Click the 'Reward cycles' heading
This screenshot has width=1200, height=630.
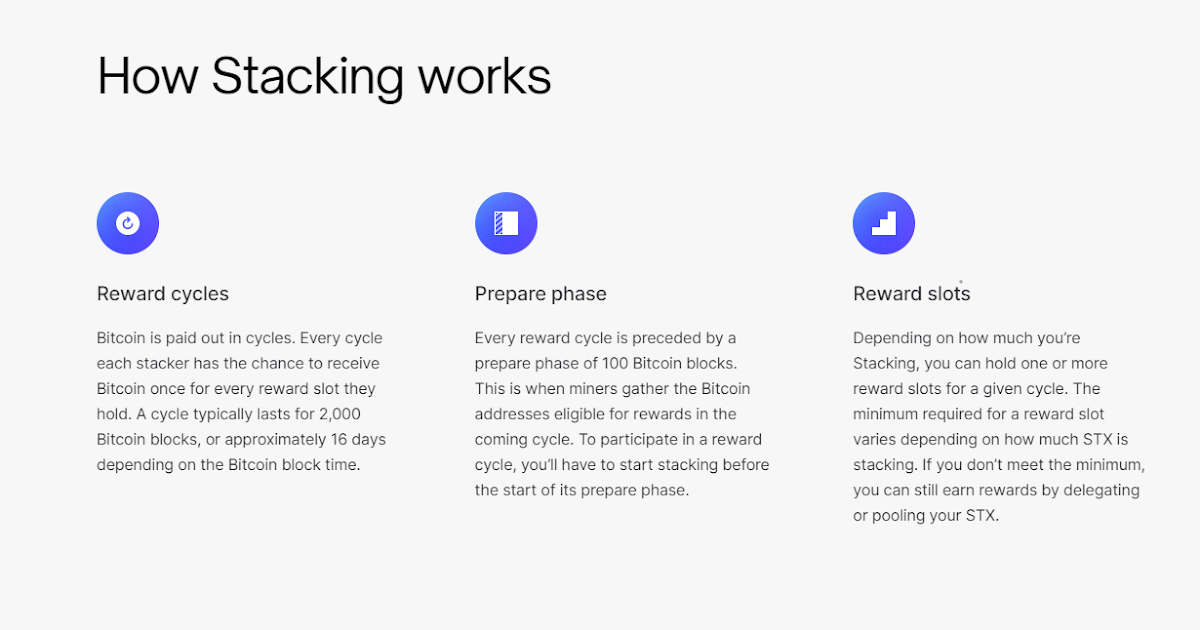163,294
